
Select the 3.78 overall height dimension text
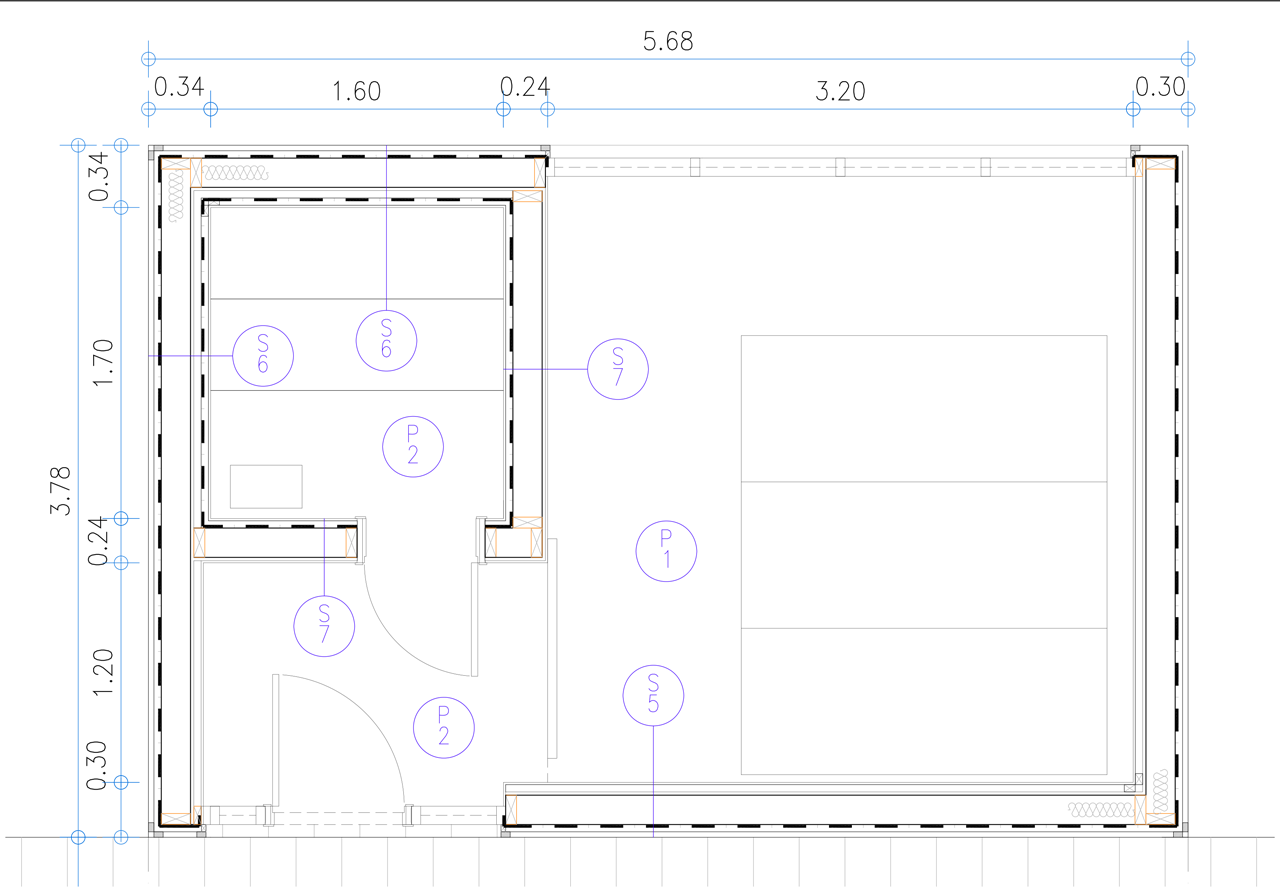coord(62,491)
